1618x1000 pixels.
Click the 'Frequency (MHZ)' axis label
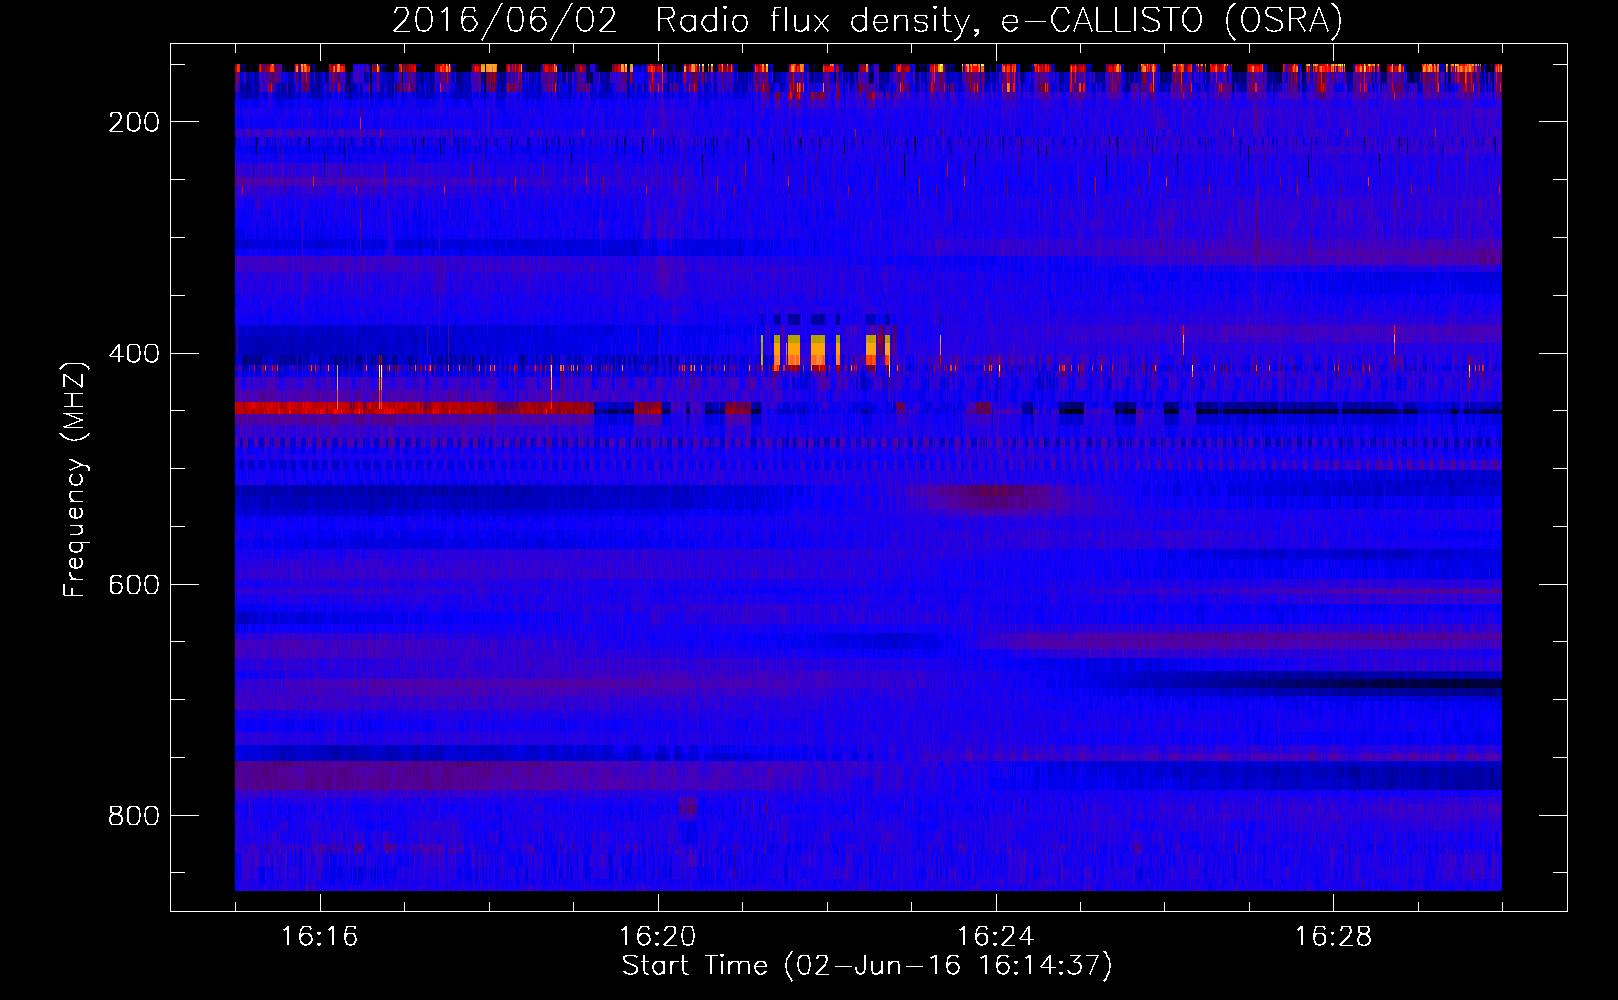[x=75, y=479]
